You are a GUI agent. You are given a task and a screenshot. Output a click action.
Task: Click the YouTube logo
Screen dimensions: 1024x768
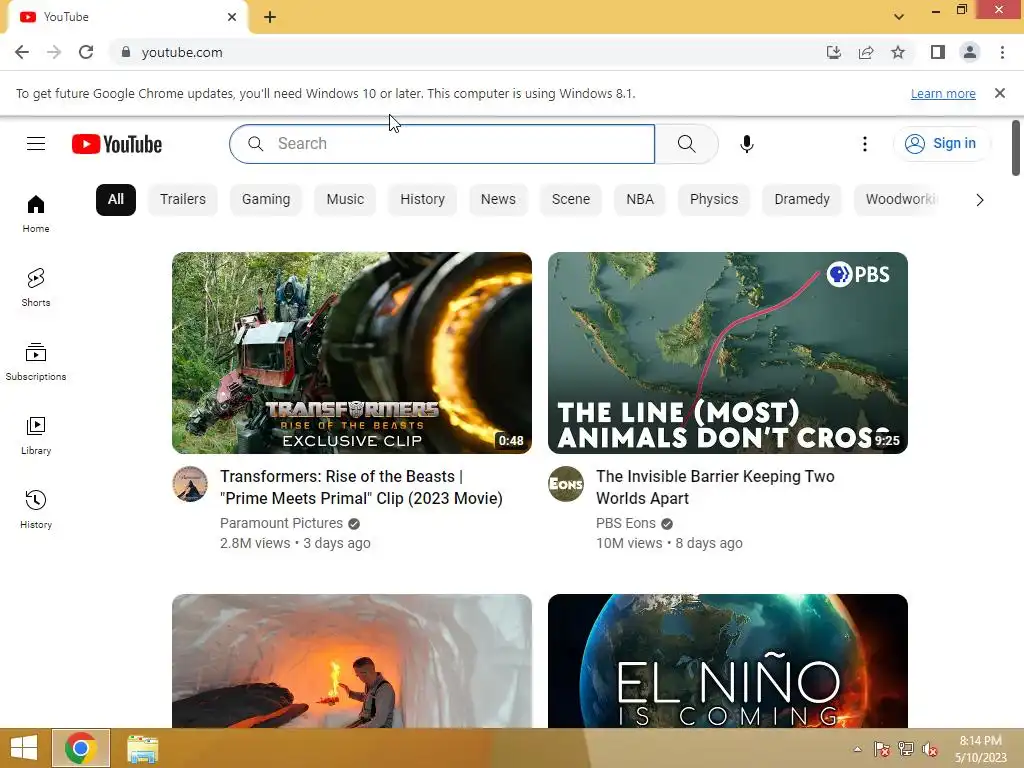coord(117,144)
